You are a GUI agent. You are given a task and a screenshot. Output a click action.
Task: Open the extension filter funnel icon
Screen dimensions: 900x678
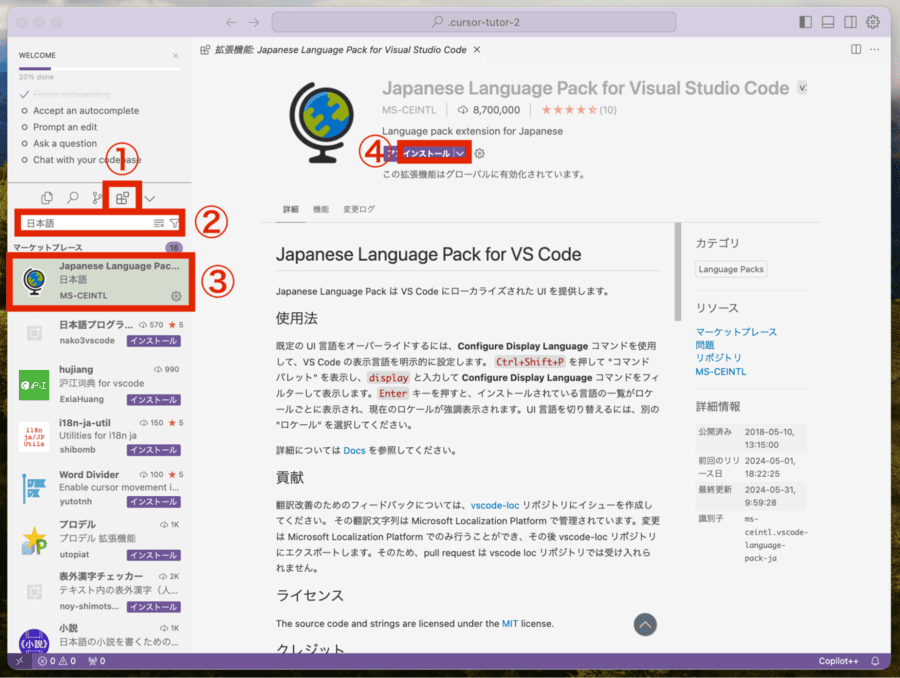174,223
